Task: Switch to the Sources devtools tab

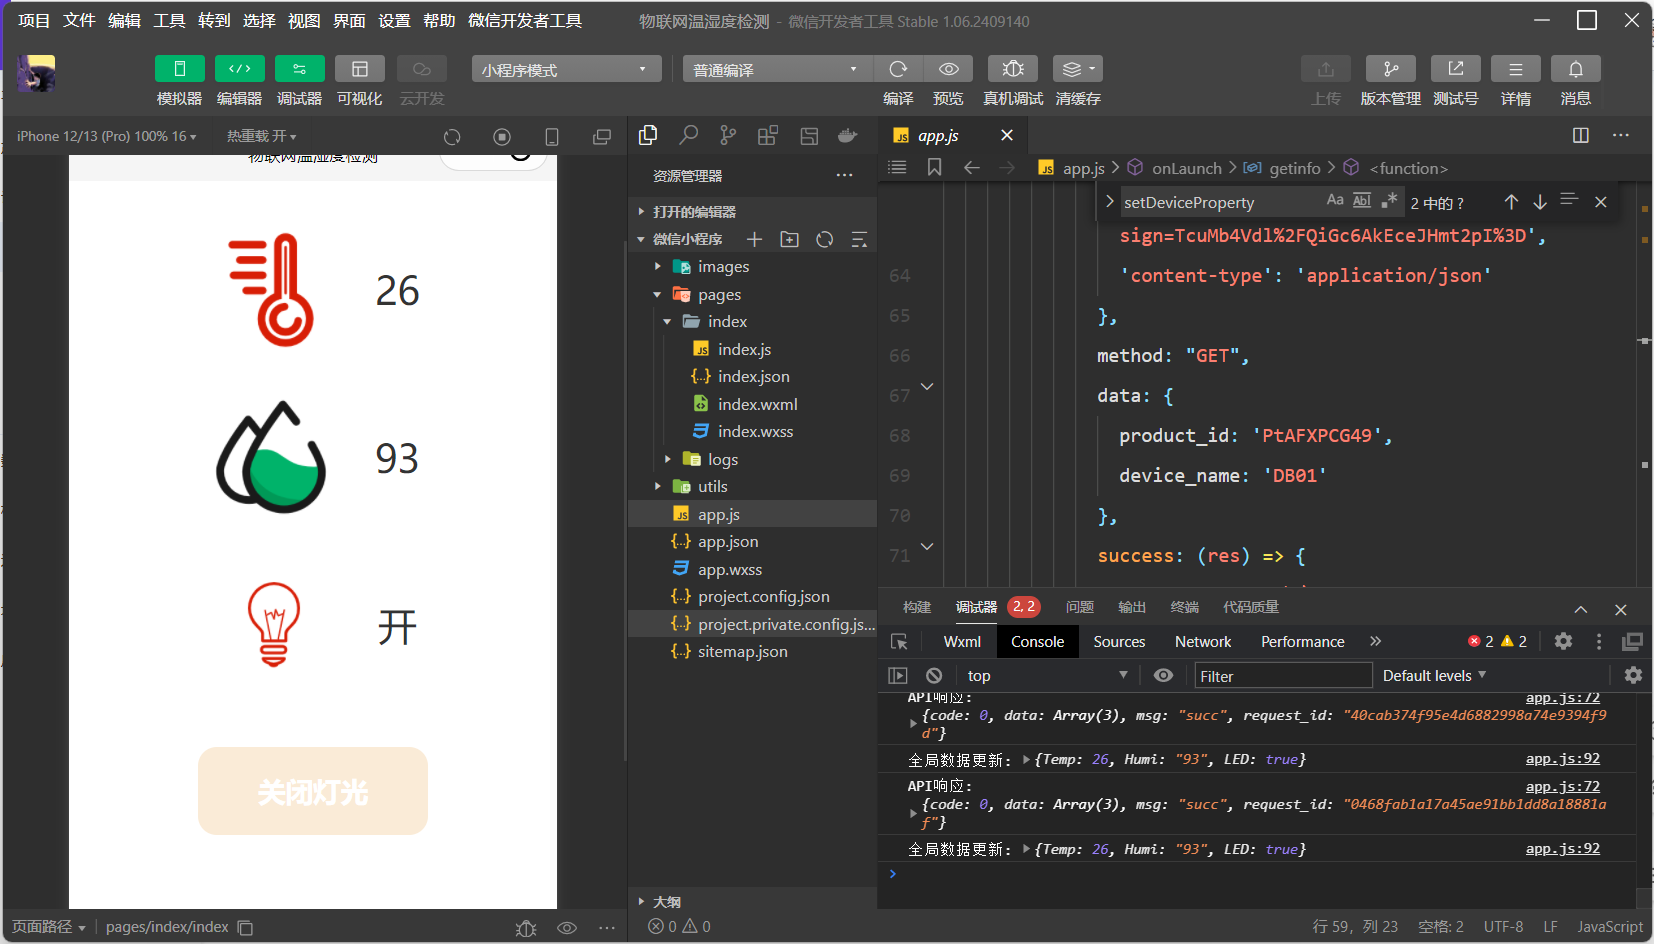Action: (x=1119, y=642)
